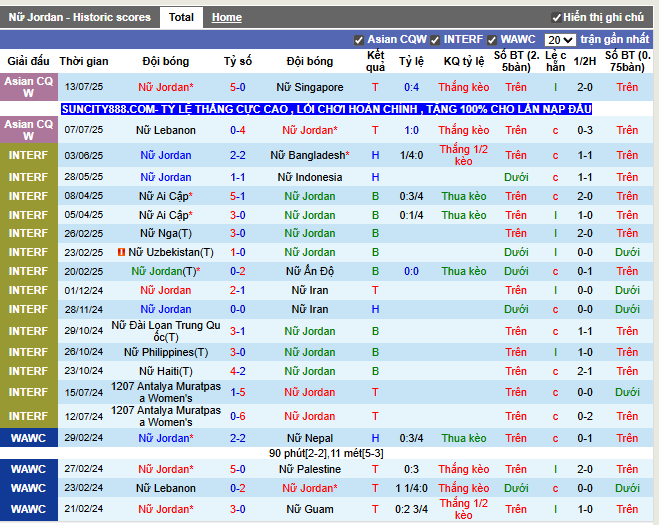Open Nữ Lebanon on 07/07/25 row
Viewport: 659px width, 525px height.
[x=166, y=130]
